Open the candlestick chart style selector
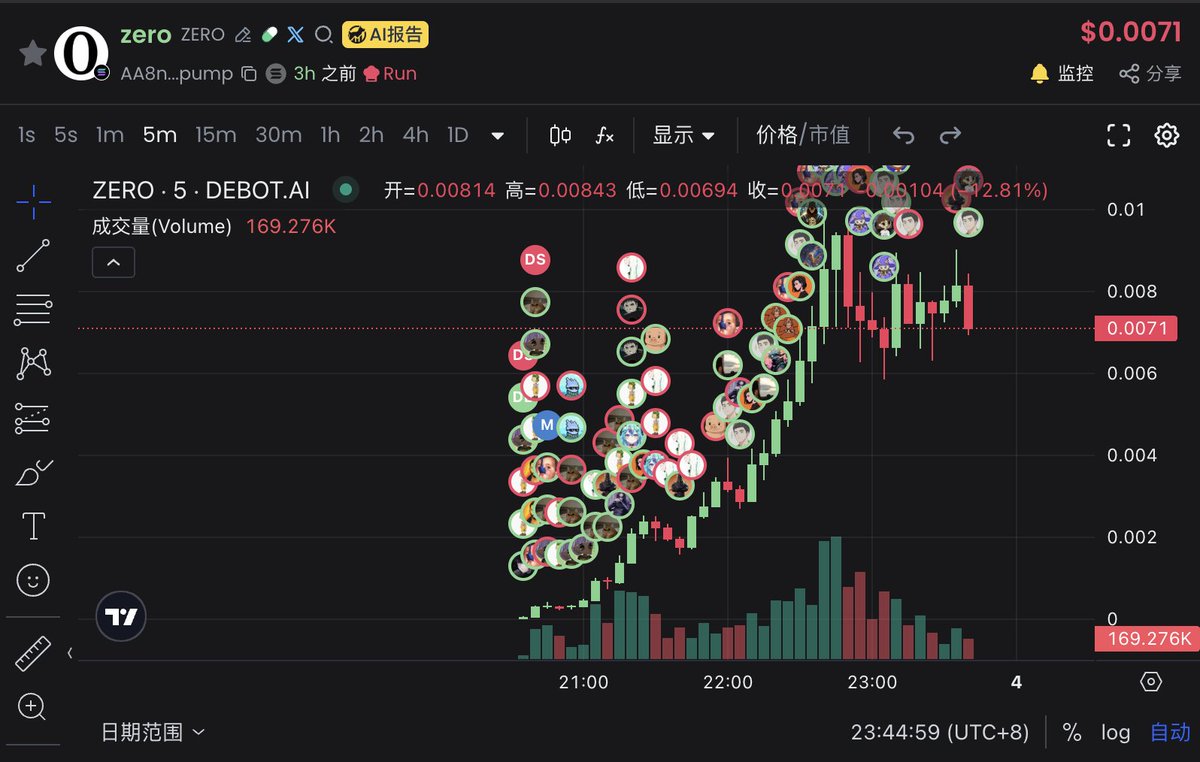Screen dimensions: 1200x762 pos(560,135)
